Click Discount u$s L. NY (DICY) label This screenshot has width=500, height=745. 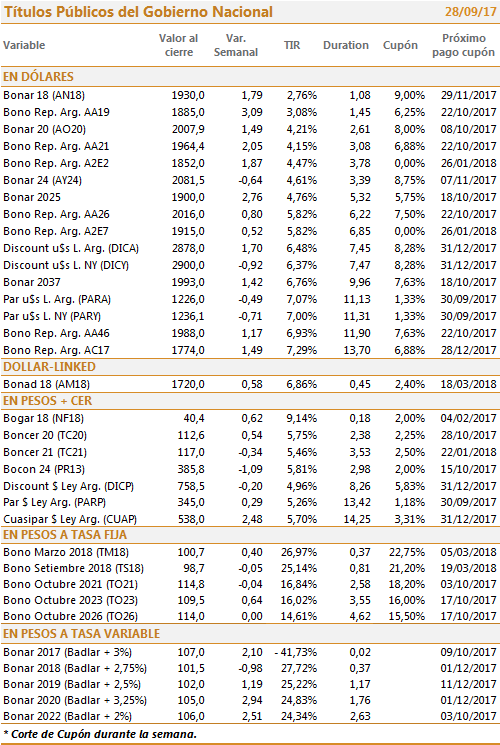[66, 265]
